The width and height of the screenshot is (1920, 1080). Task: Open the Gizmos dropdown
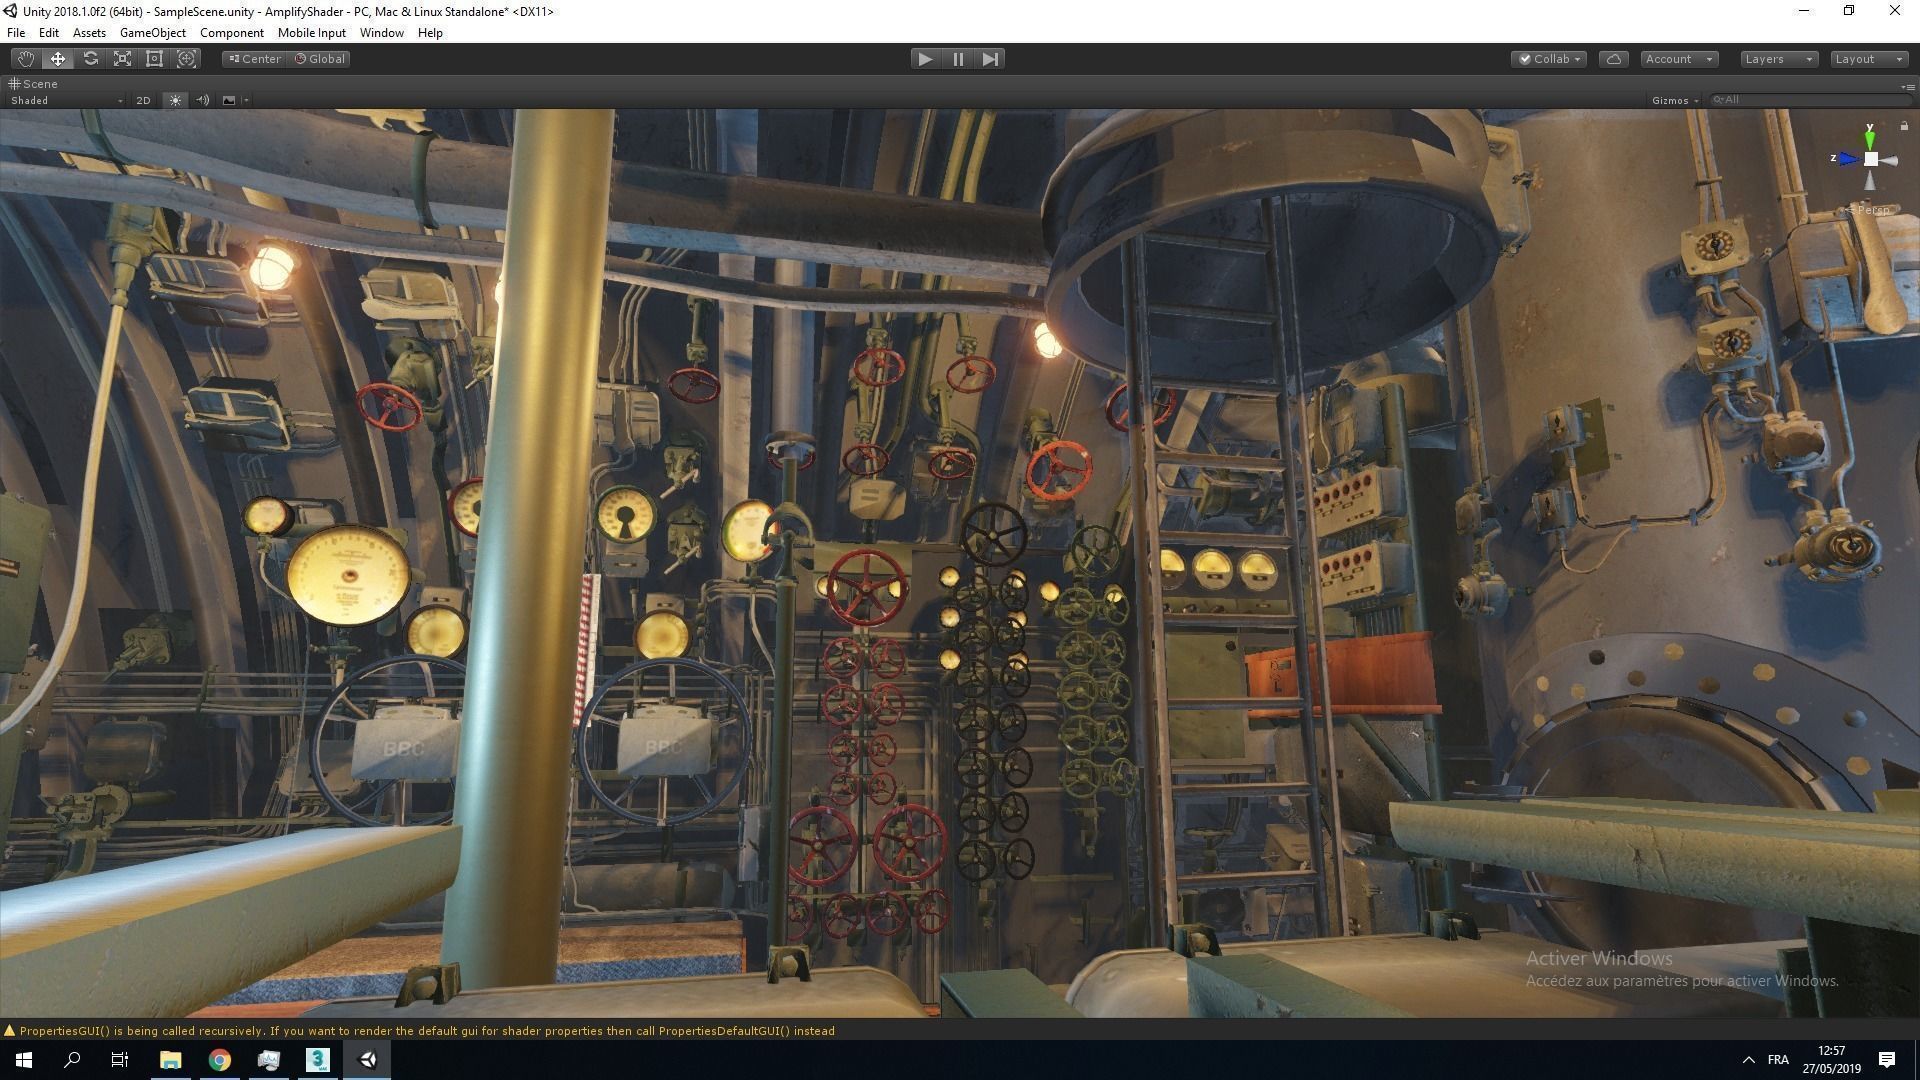tap(1675, 100)
